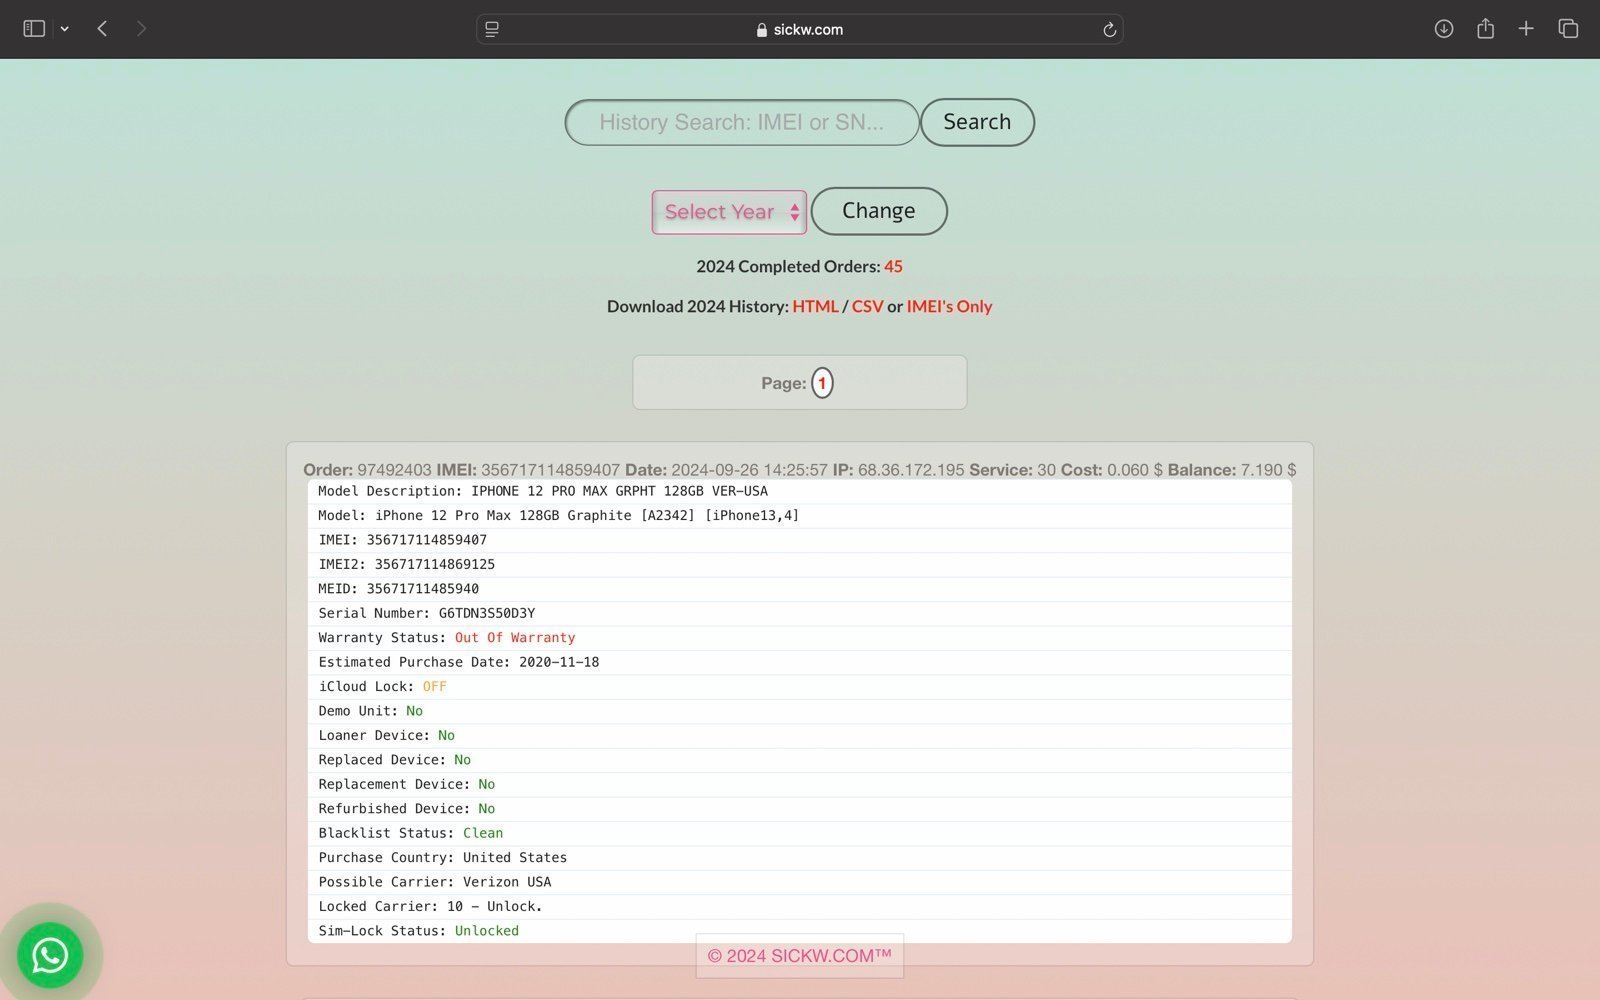Click the sickw.com address bar
Viewport: 1600px width, 1000px height.
799,30
